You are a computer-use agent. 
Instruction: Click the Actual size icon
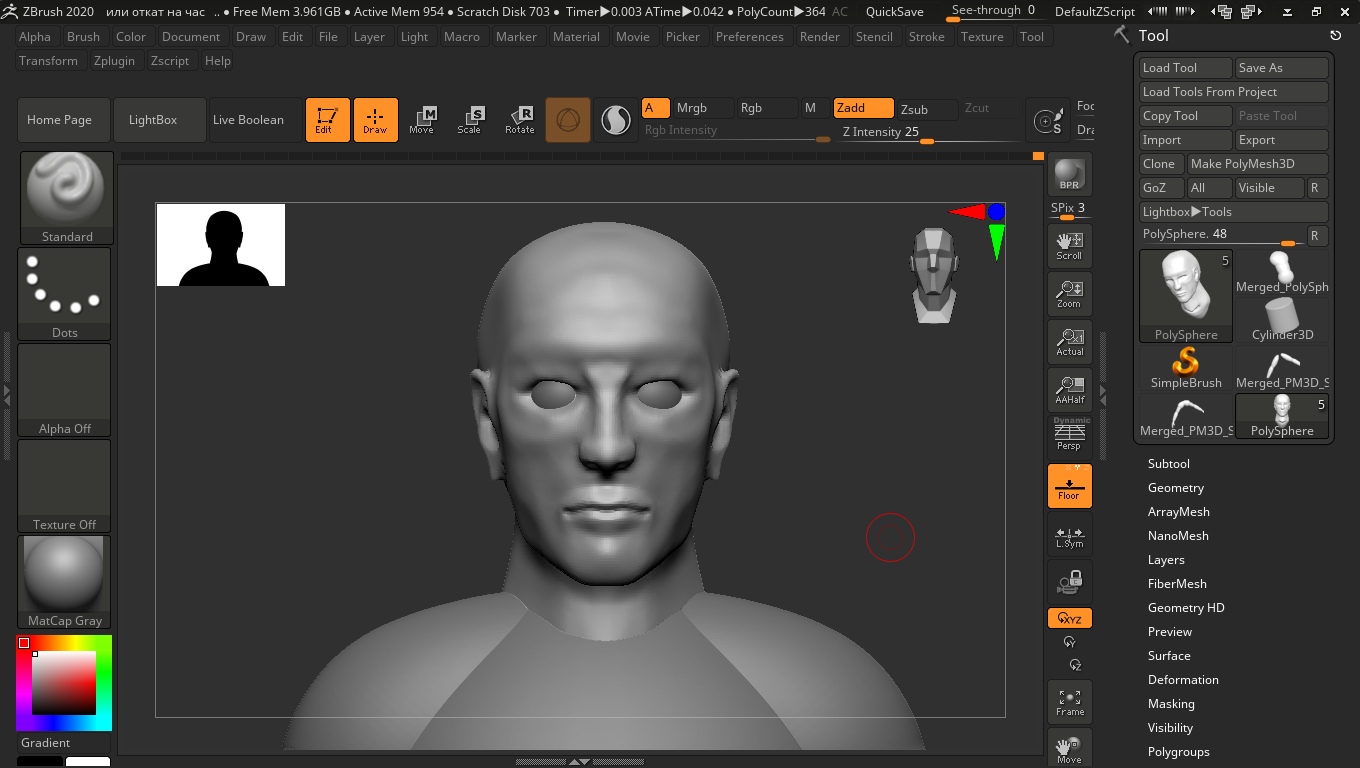pos(1069,340)
